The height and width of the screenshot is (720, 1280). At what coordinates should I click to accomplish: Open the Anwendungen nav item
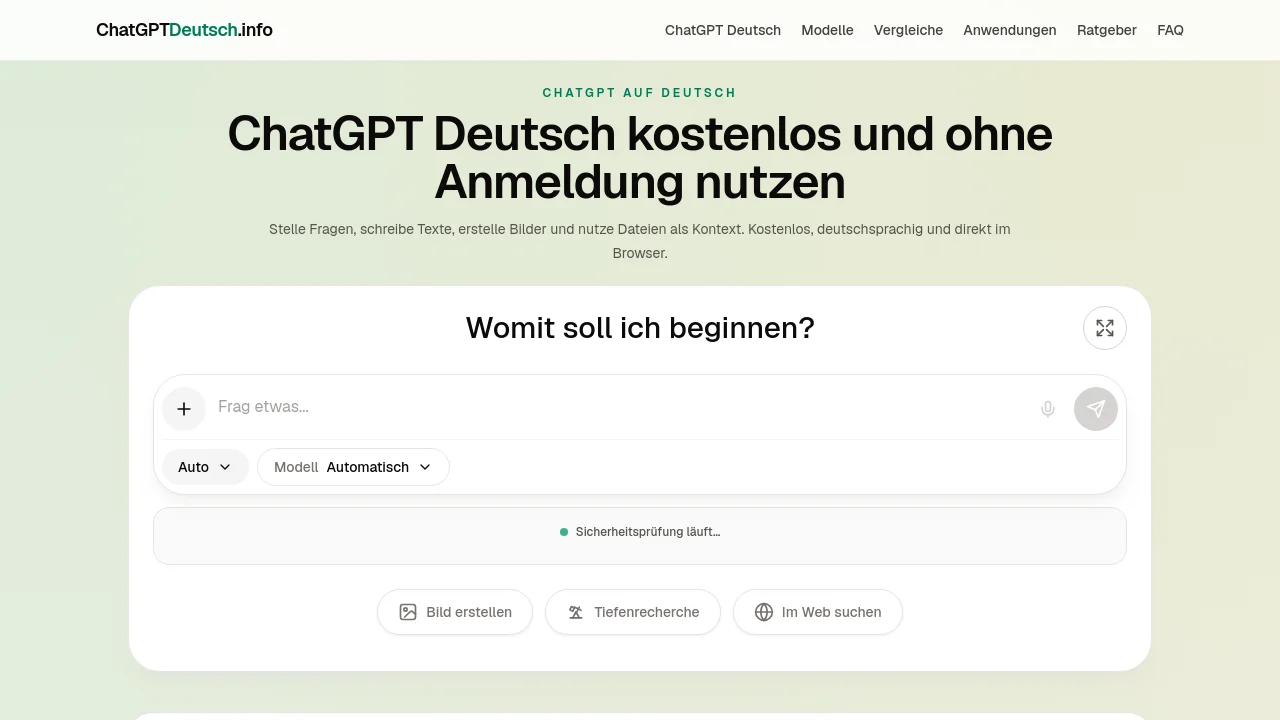coord(1010,30)
